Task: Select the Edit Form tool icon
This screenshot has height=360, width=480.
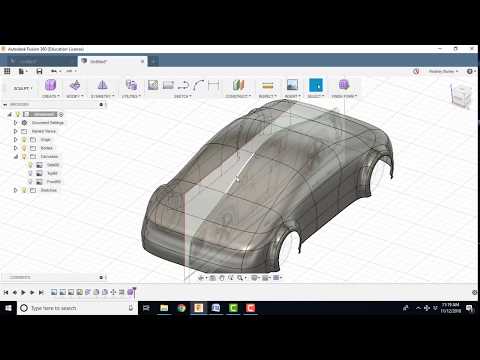Action: pyautogui.click(x=75, y=85)
